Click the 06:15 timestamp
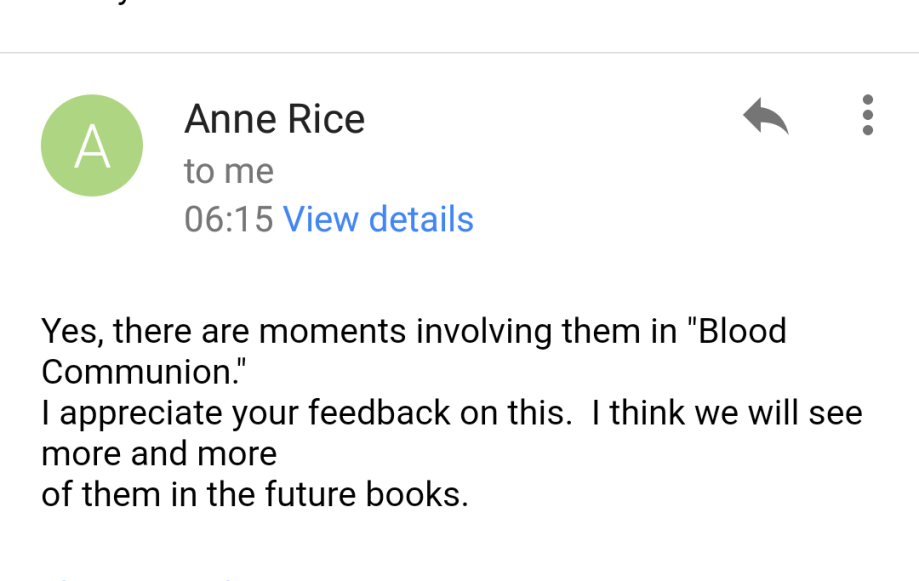919x581 pixels. [x=229, y=219]
